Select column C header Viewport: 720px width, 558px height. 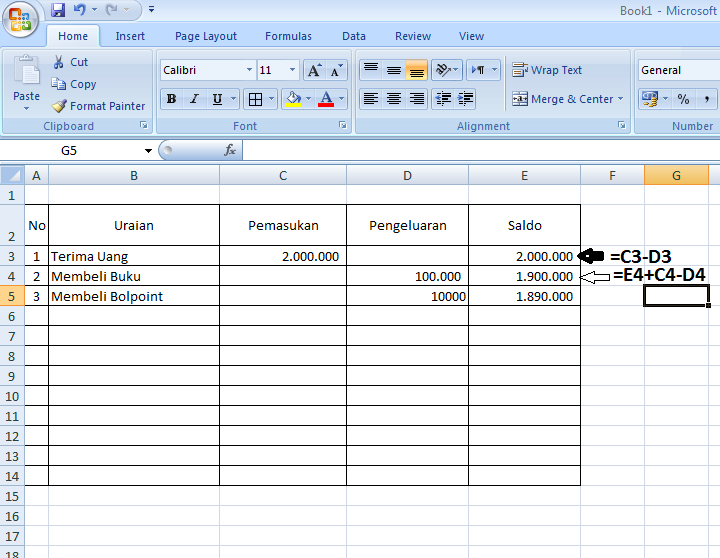coord(283,175)
